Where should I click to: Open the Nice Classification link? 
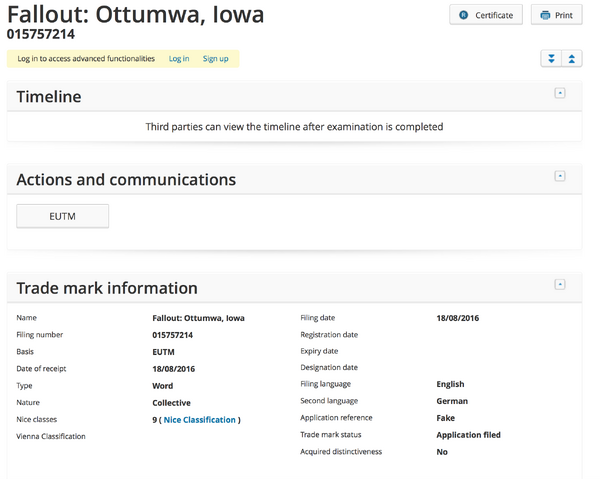point(199,420)
